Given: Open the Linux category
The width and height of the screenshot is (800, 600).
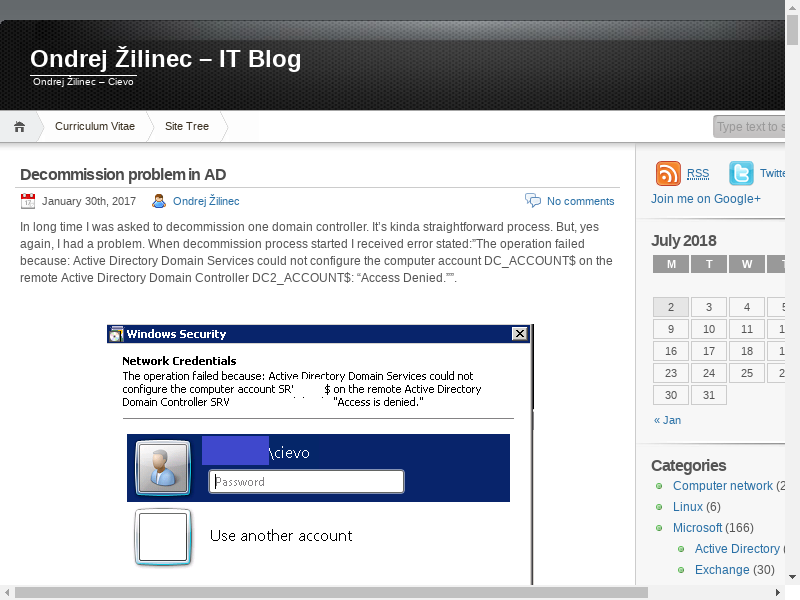Looking at the screenshot, I should pos(688,507).
